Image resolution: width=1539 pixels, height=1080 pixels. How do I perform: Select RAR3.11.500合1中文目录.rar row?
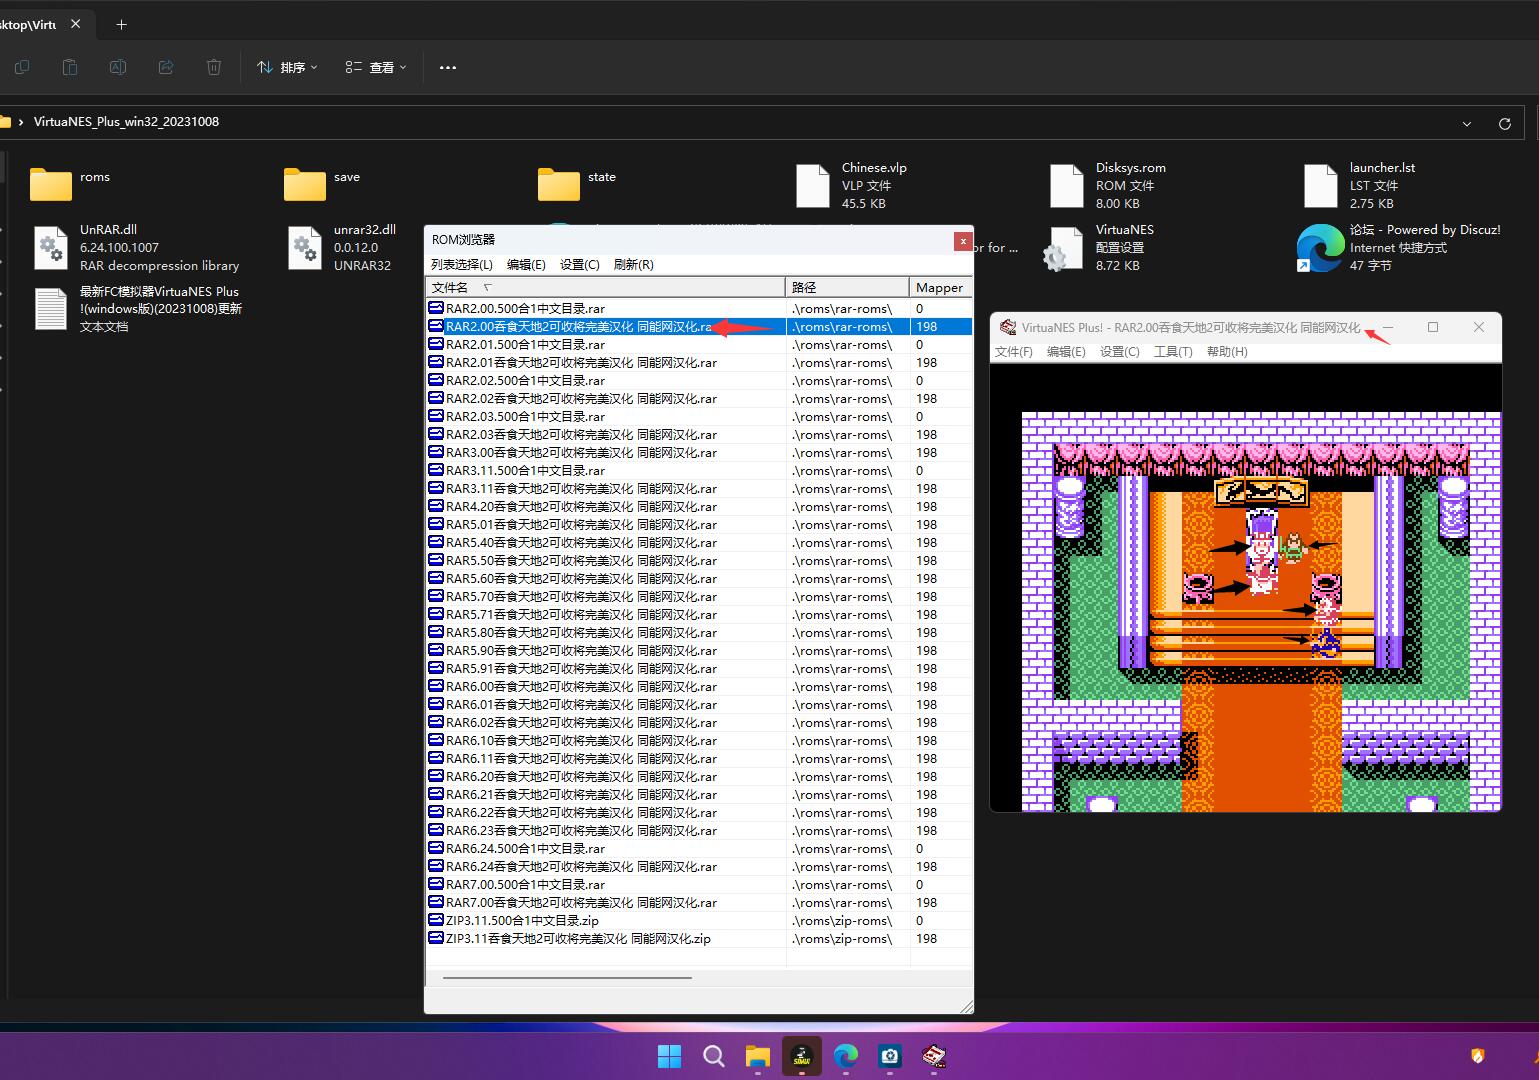(699, 471)
